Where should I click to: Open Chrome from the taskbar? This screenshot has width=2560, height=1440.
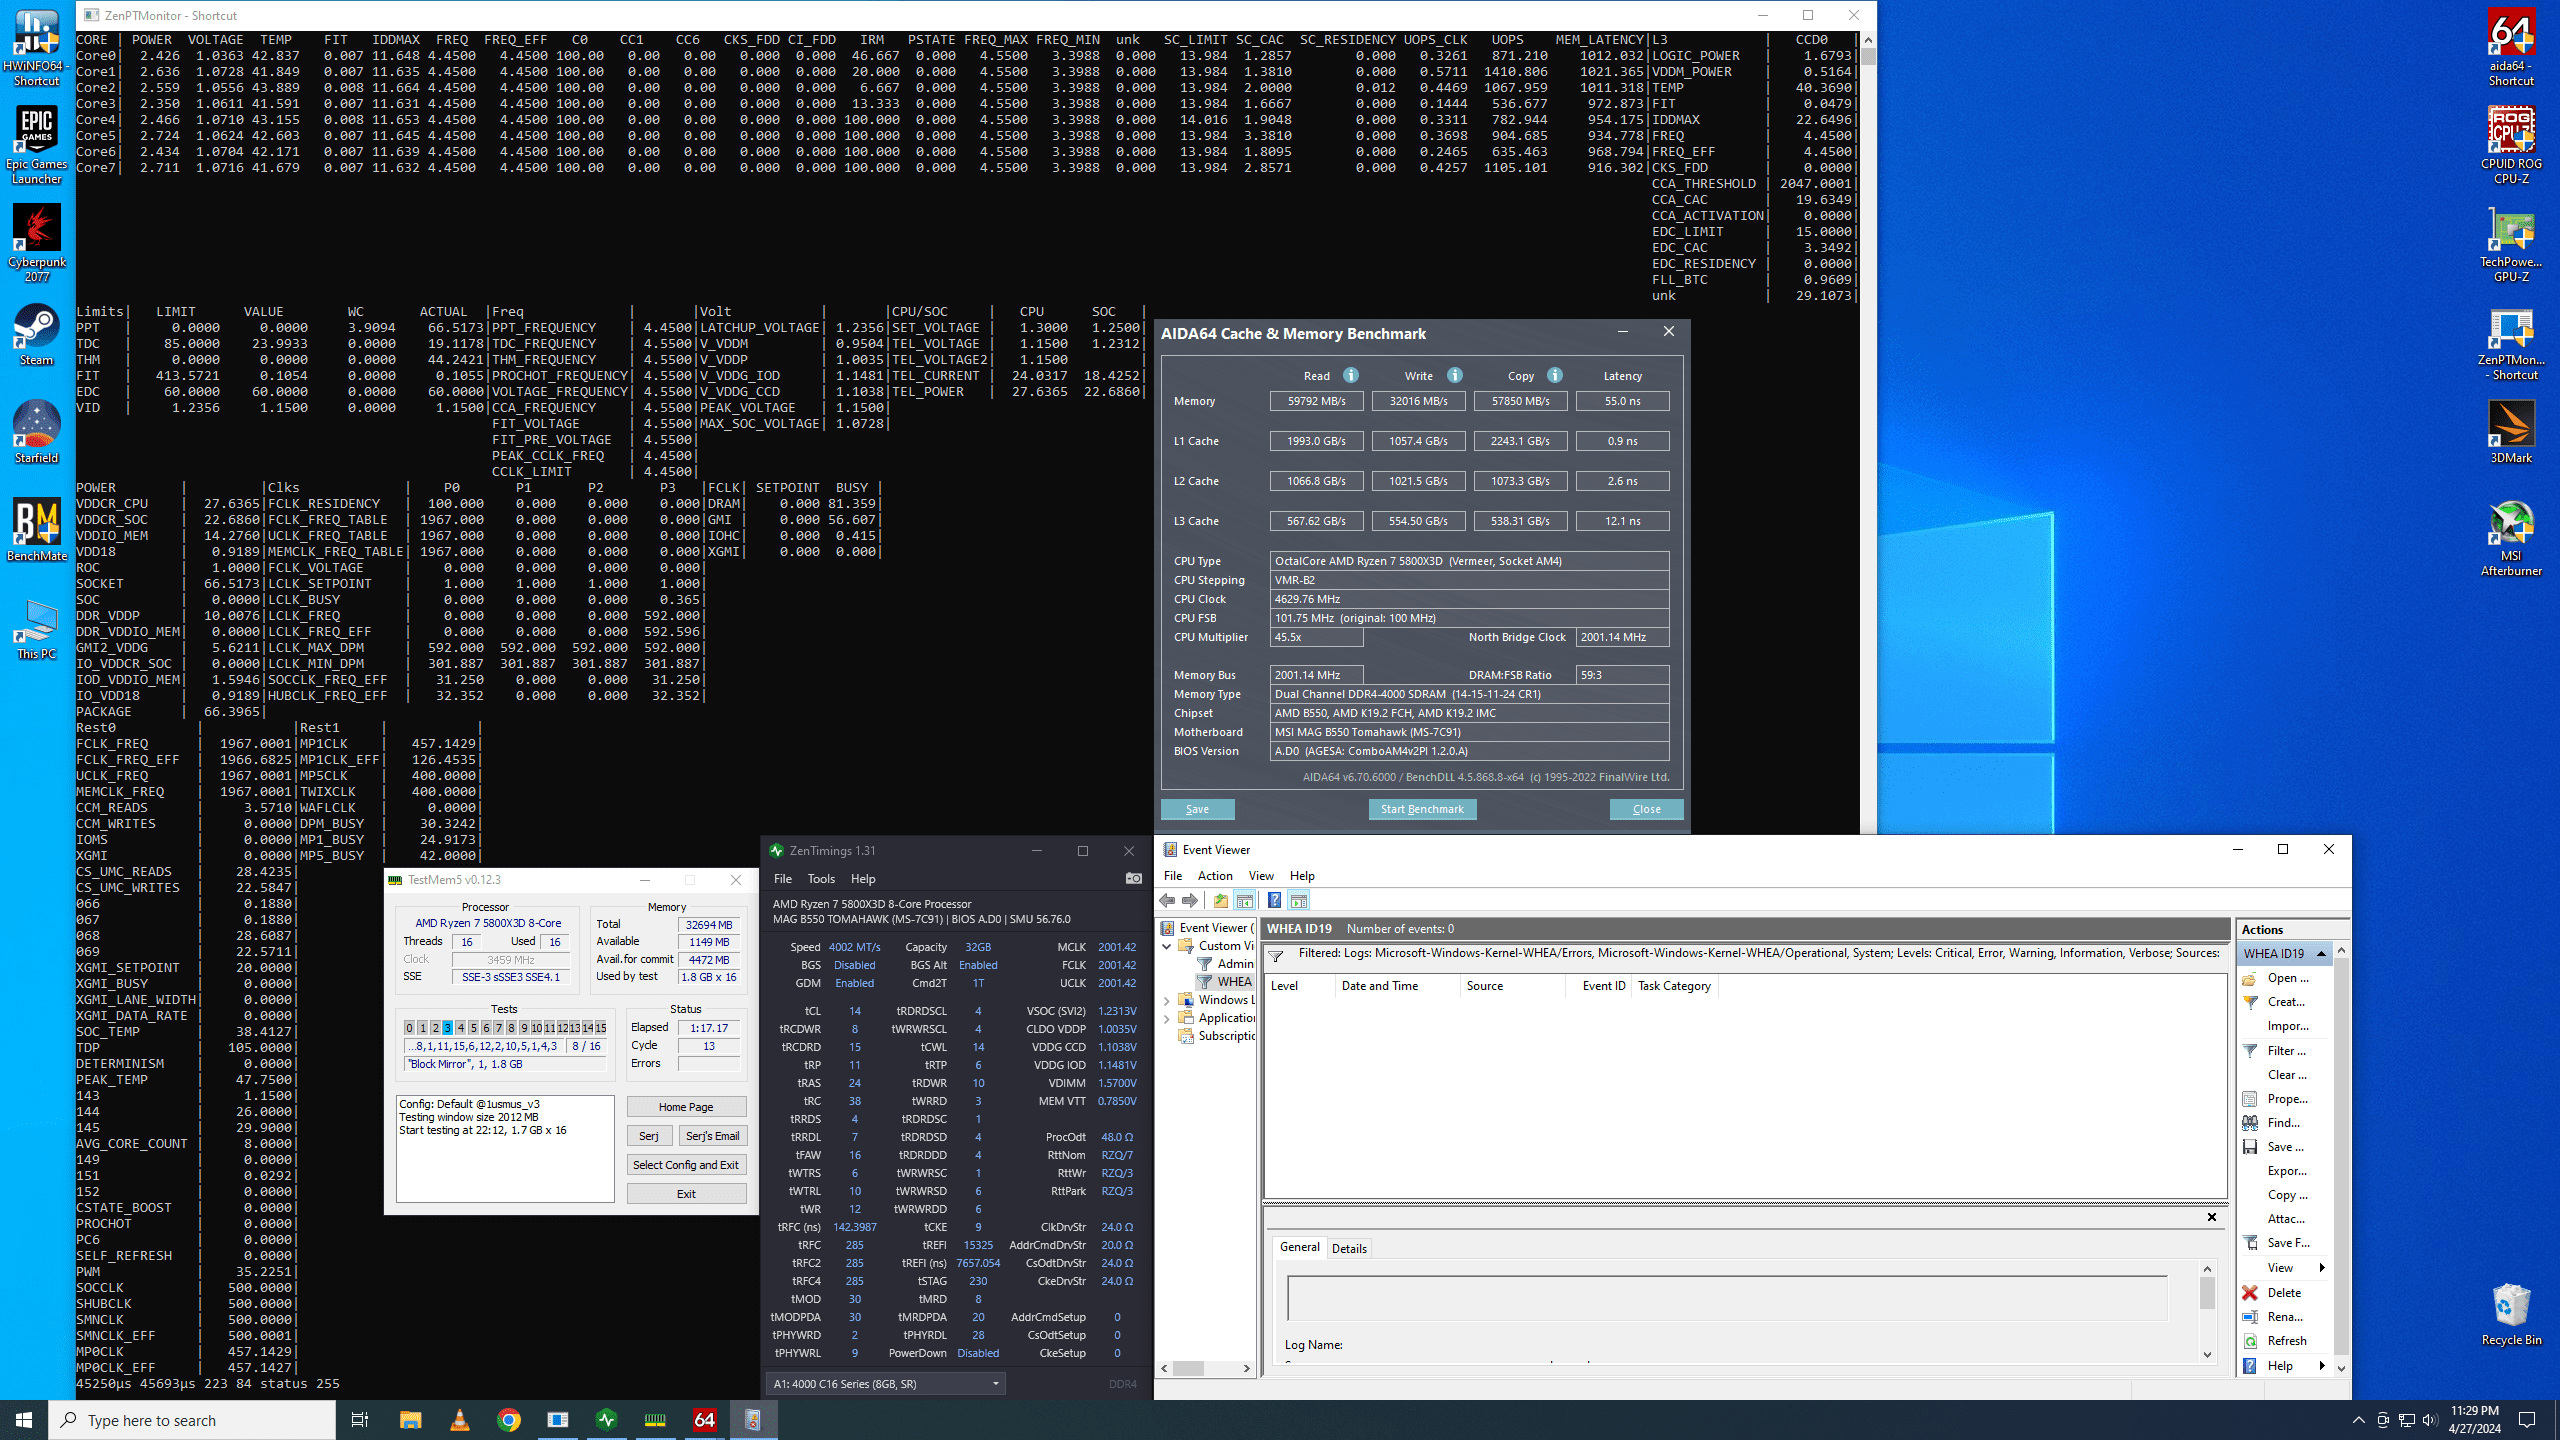(509, 1420)
